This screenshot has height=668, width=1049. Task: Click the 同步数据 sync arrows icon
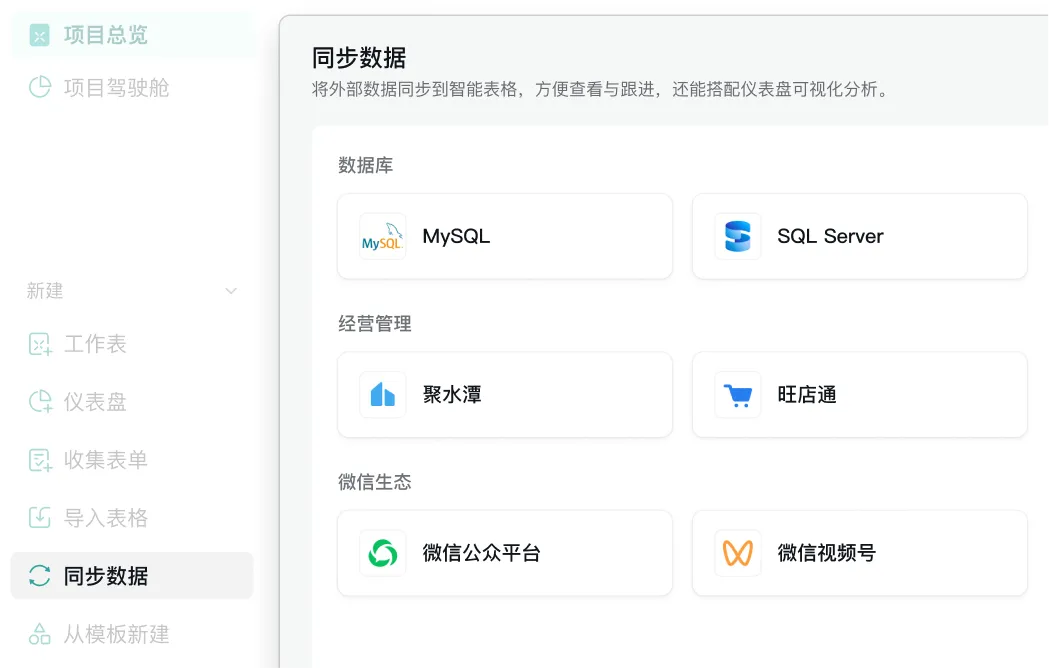coord(39,576)
